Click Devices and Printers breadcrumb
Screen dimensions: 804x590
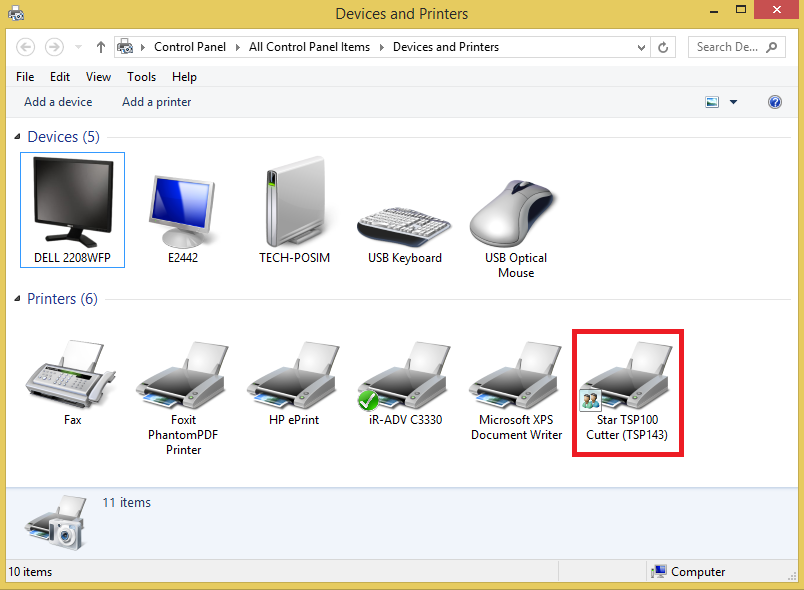coord(446,47)
